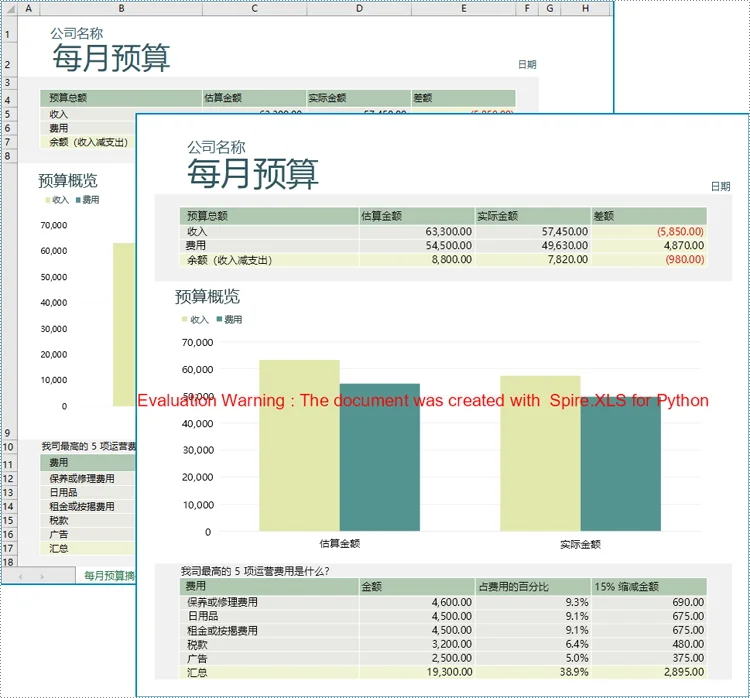Click the 38.9% total percentage

[x=574, y=672]
